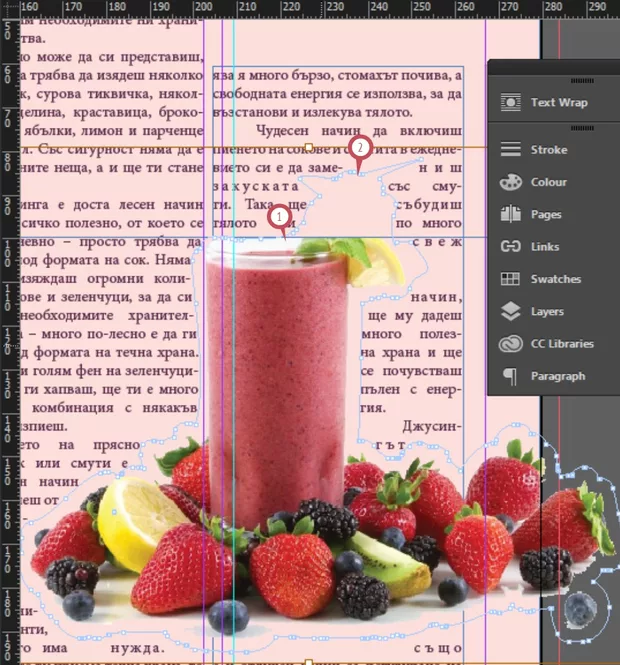Open the Text Wrap panel icon
620x665 pixels.
coord(511,102)
